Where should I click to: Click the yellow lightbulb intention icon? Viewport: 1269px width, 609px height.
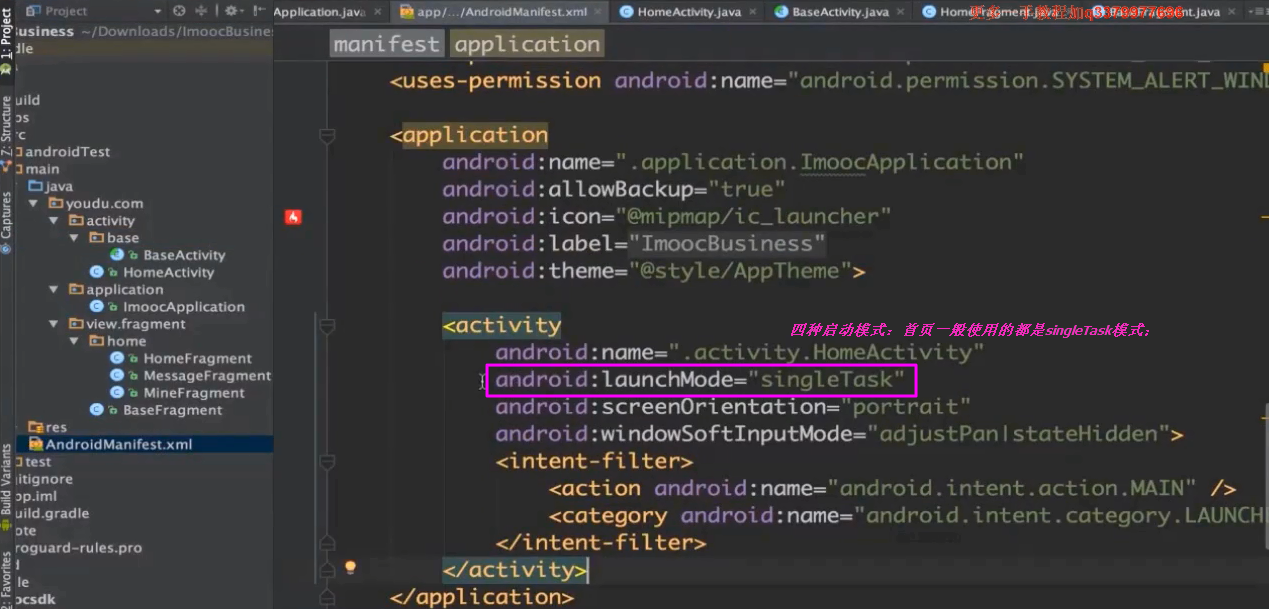tap(350, 567)
